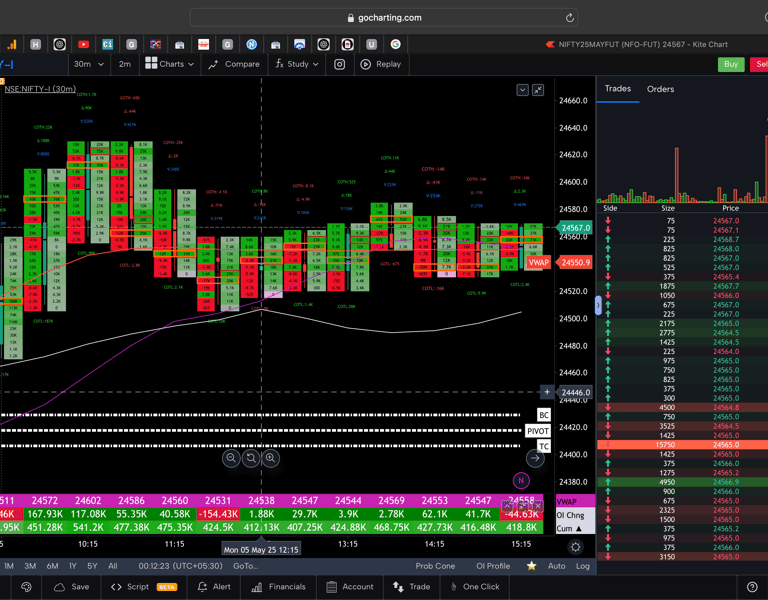Click the plus icon at 24446.0 crosshair

point(547,392)
